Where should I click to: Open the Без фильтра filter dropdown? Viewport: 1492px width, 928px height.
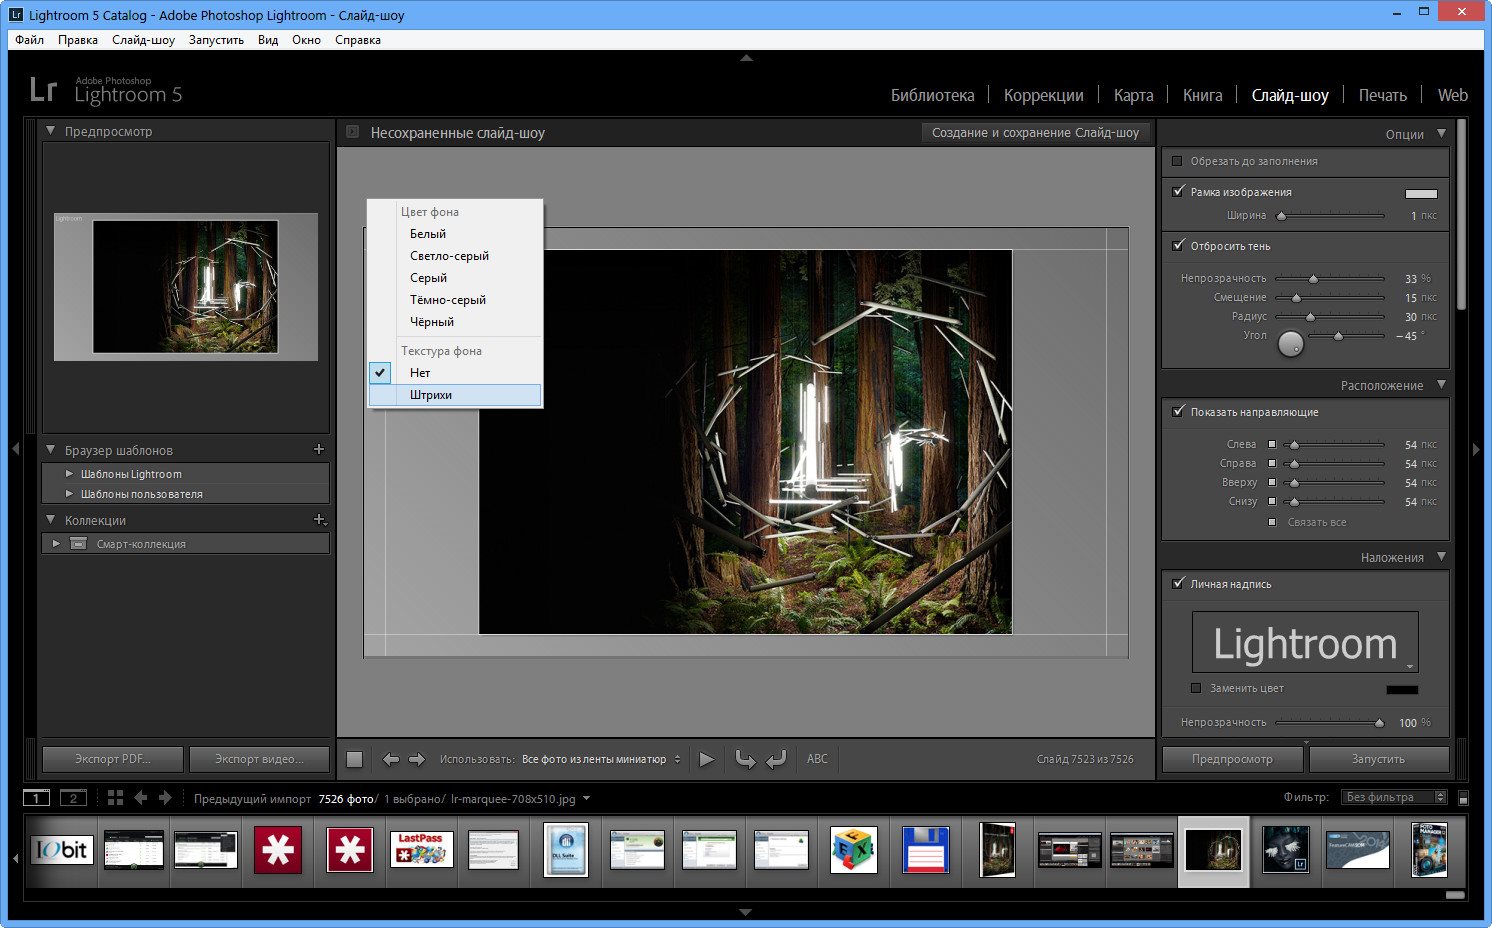click(1396, 797)
